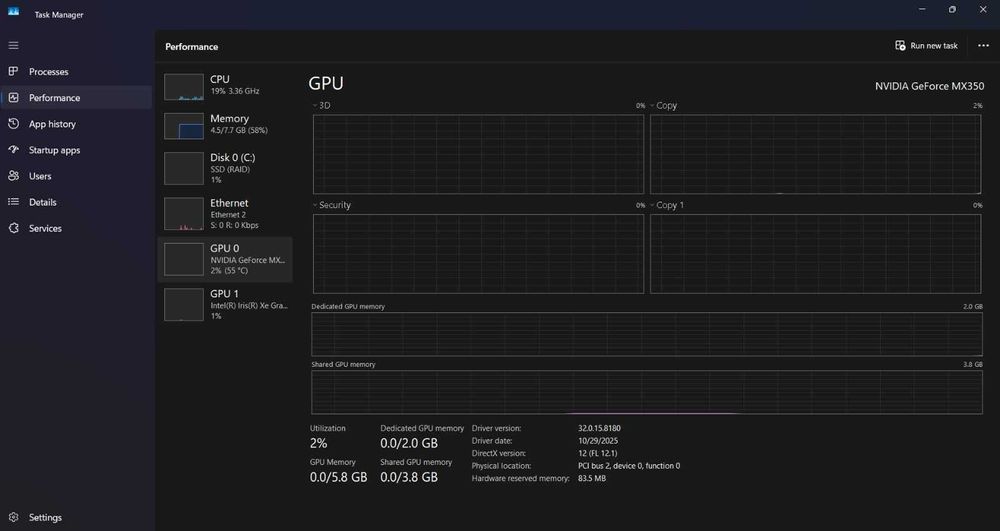This screenshot has height=531, width=1000.
Task: Click inside the Security utilization graph
Action: click(x=478, y=254)
